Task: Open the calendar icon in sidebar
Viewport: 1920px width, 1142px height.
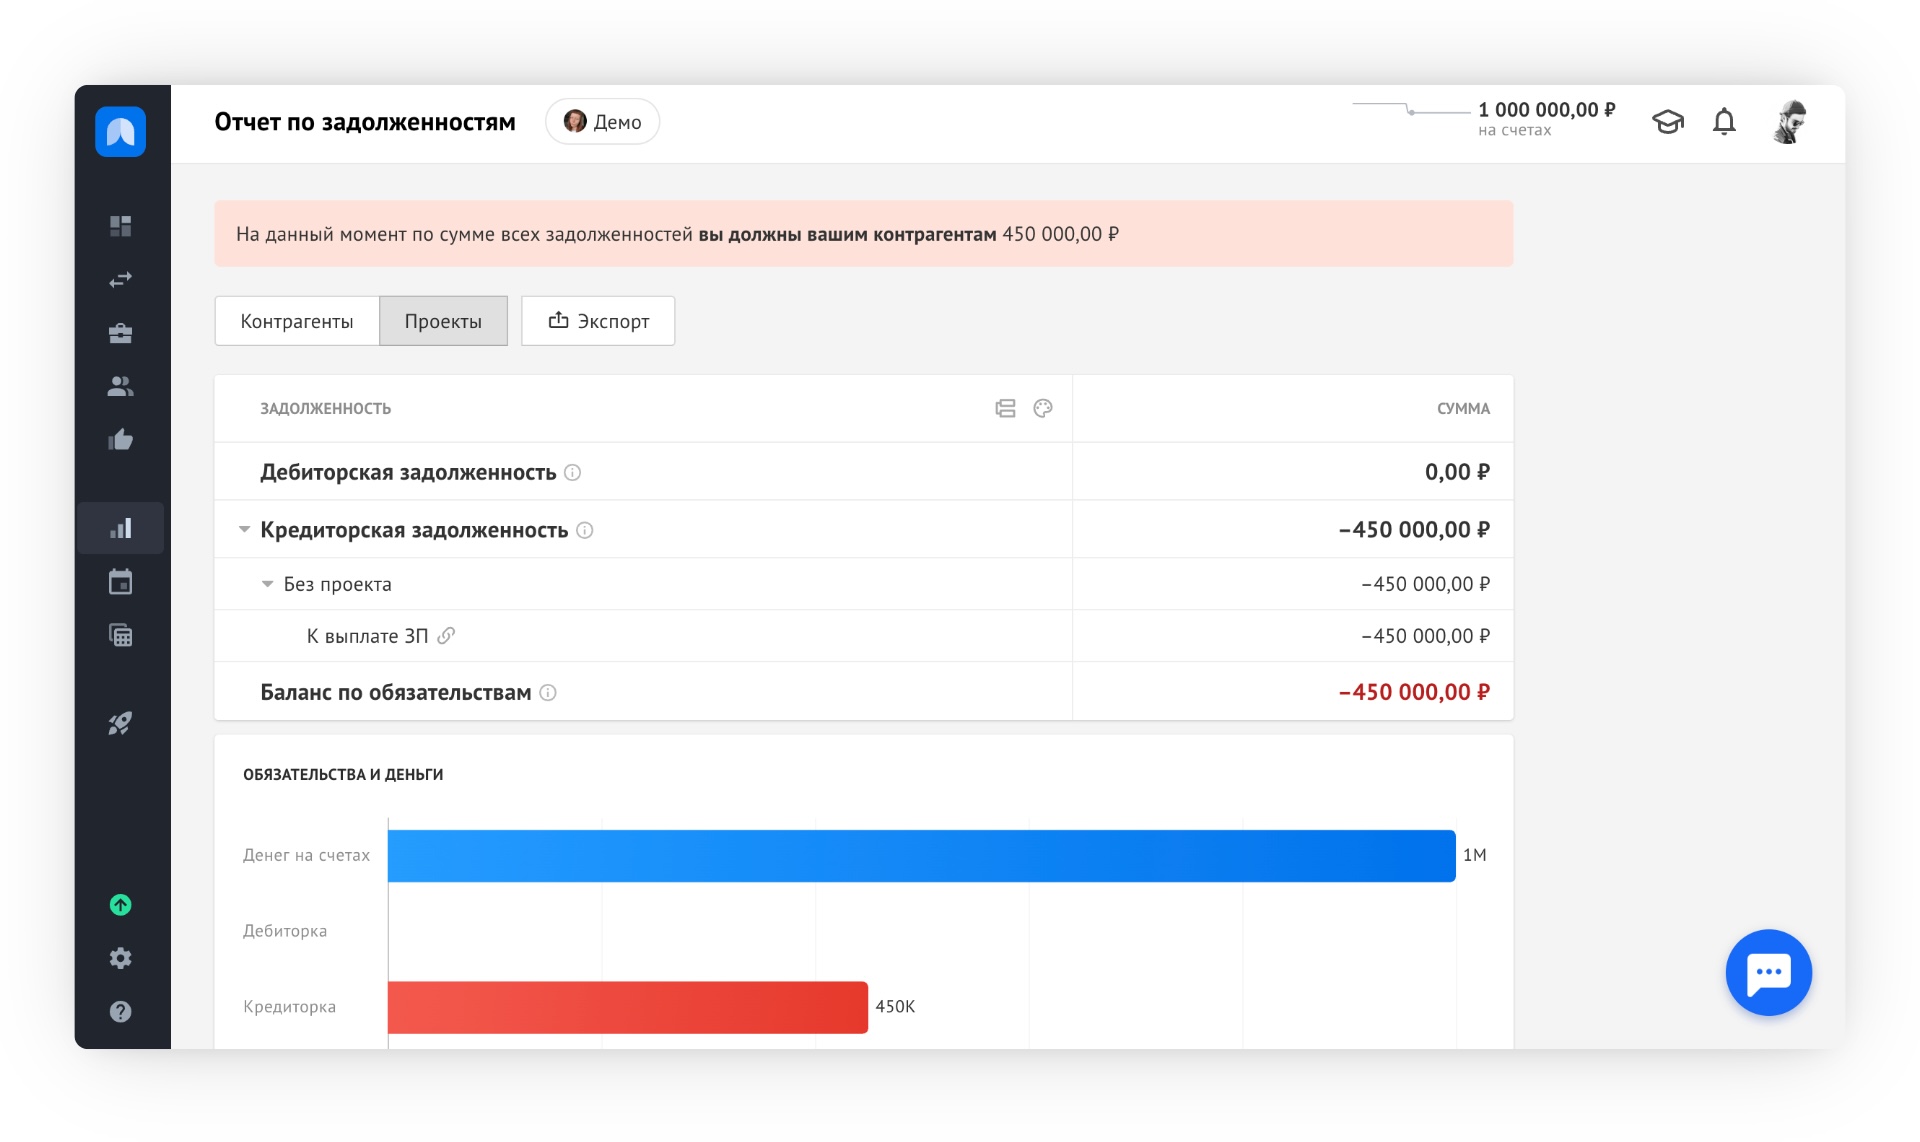Action: (x=120, y=582)
